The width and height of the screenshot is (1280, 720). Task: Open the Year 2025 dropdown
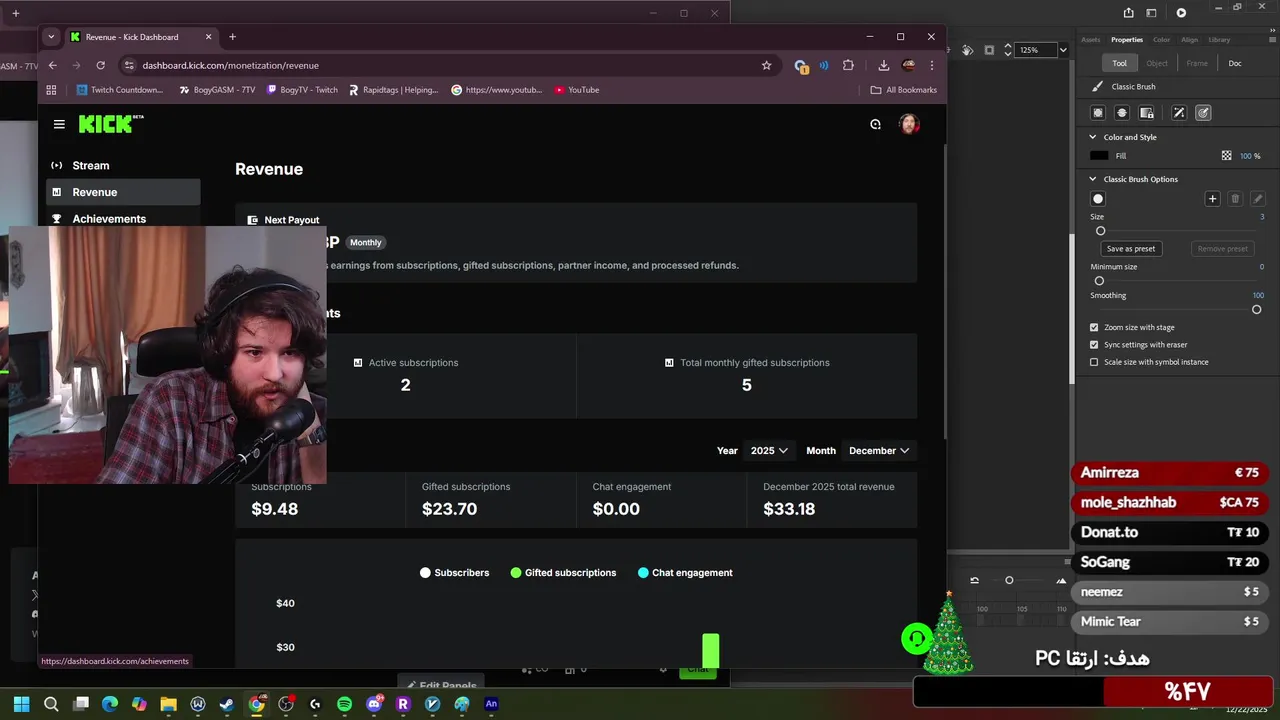769,451
